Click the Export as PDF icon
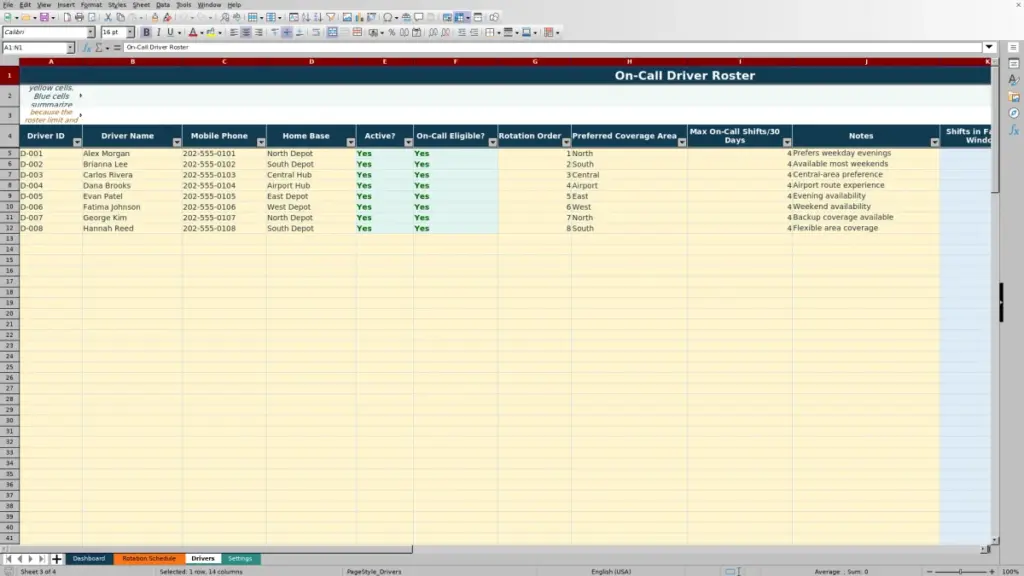The image size is (1024, 576). [67, 17]
